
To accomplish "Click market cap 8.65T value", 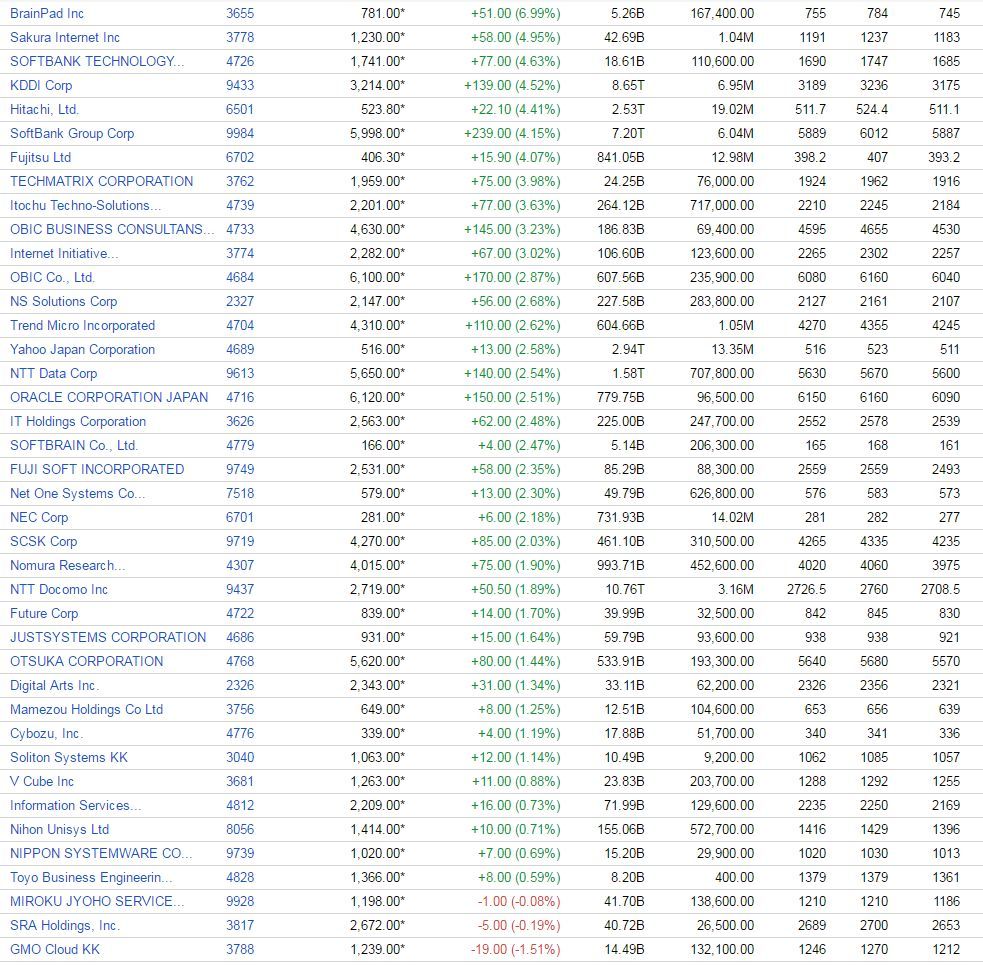I will 628,85.
